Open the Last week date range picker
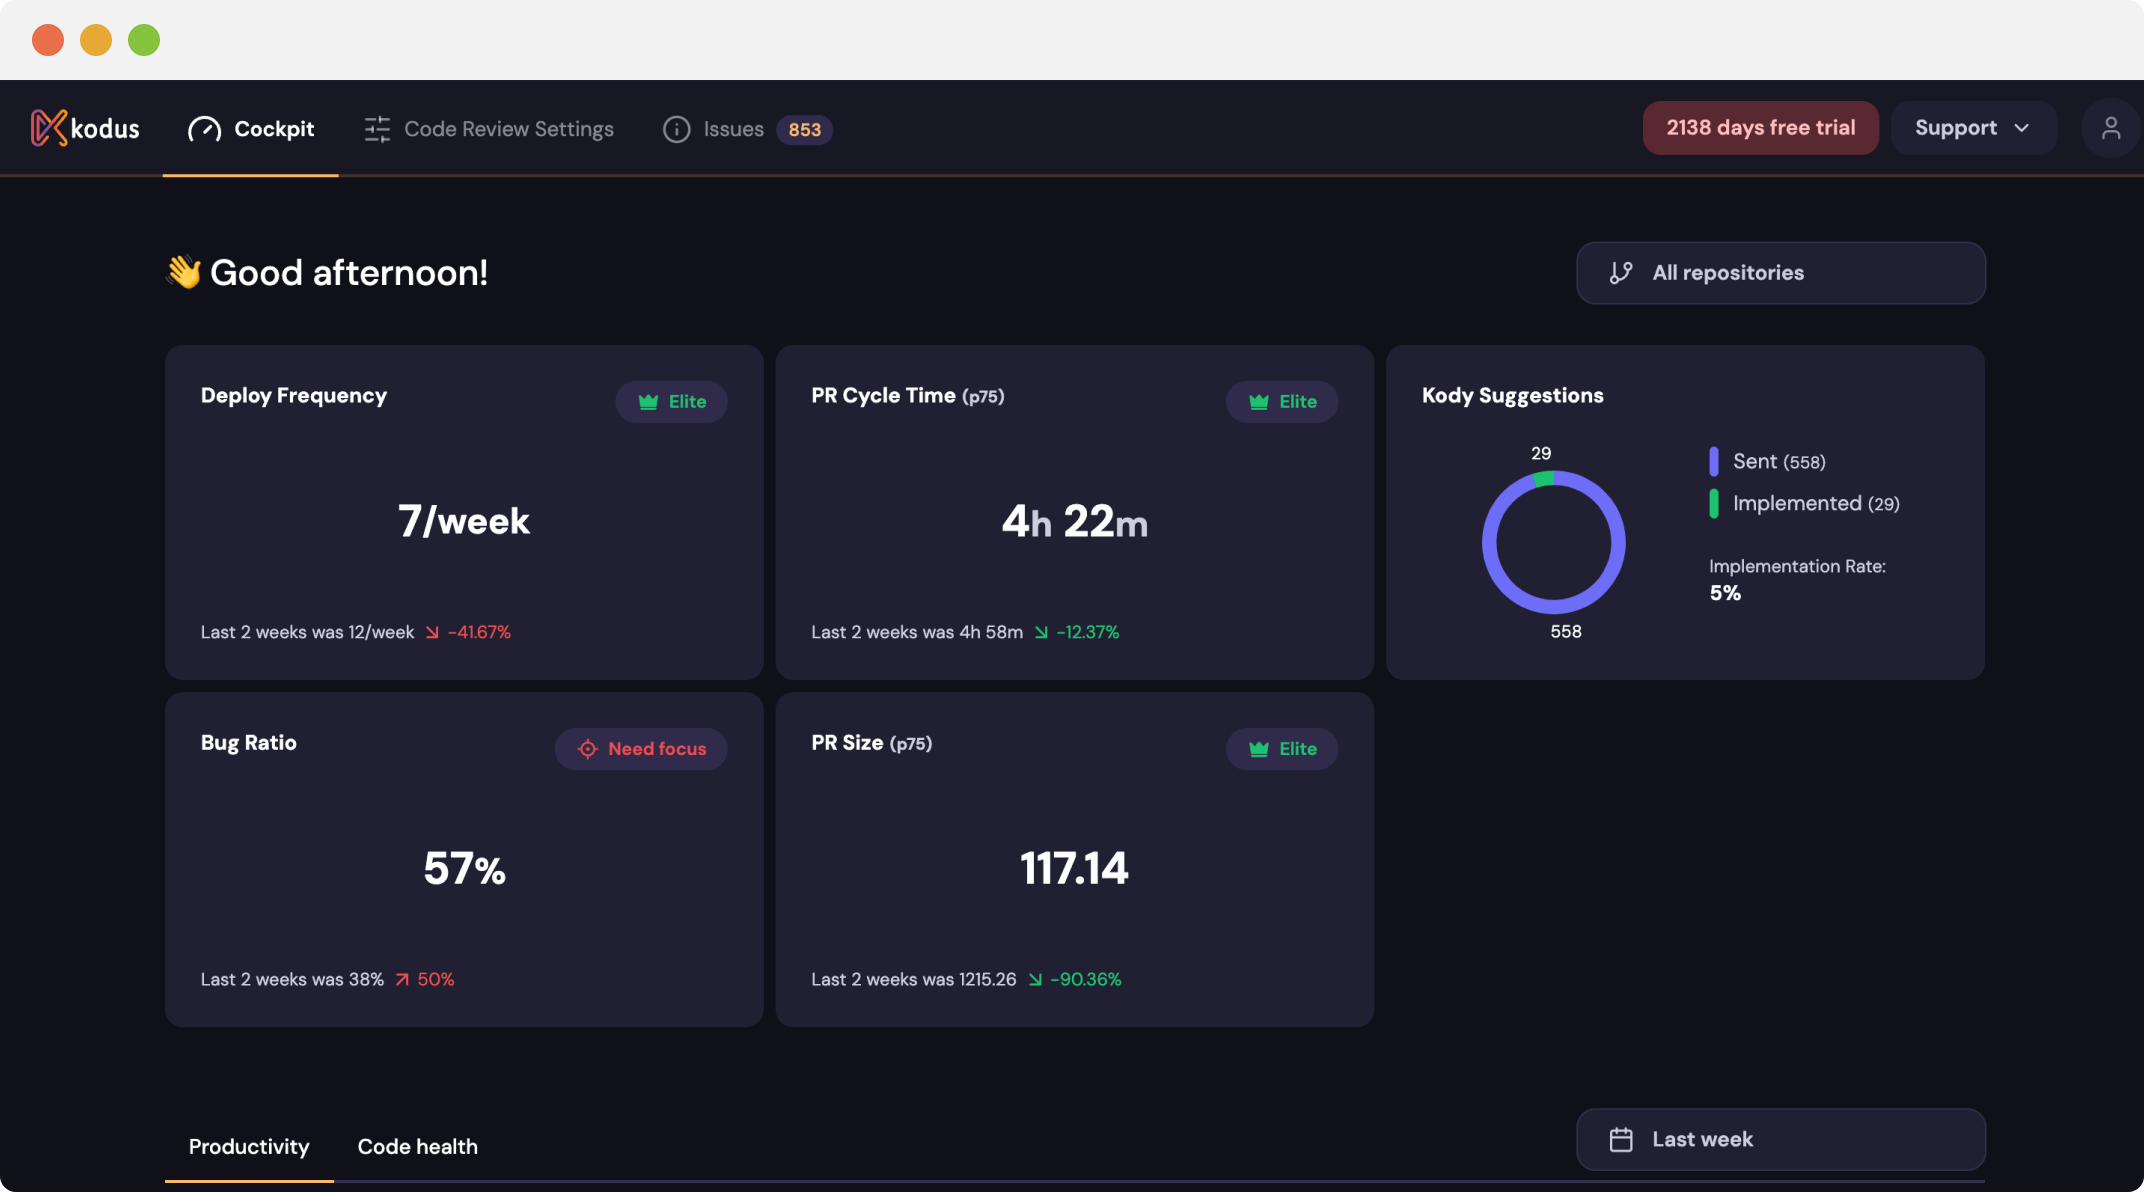 pyautogui.click(x=1780, y=1140)
